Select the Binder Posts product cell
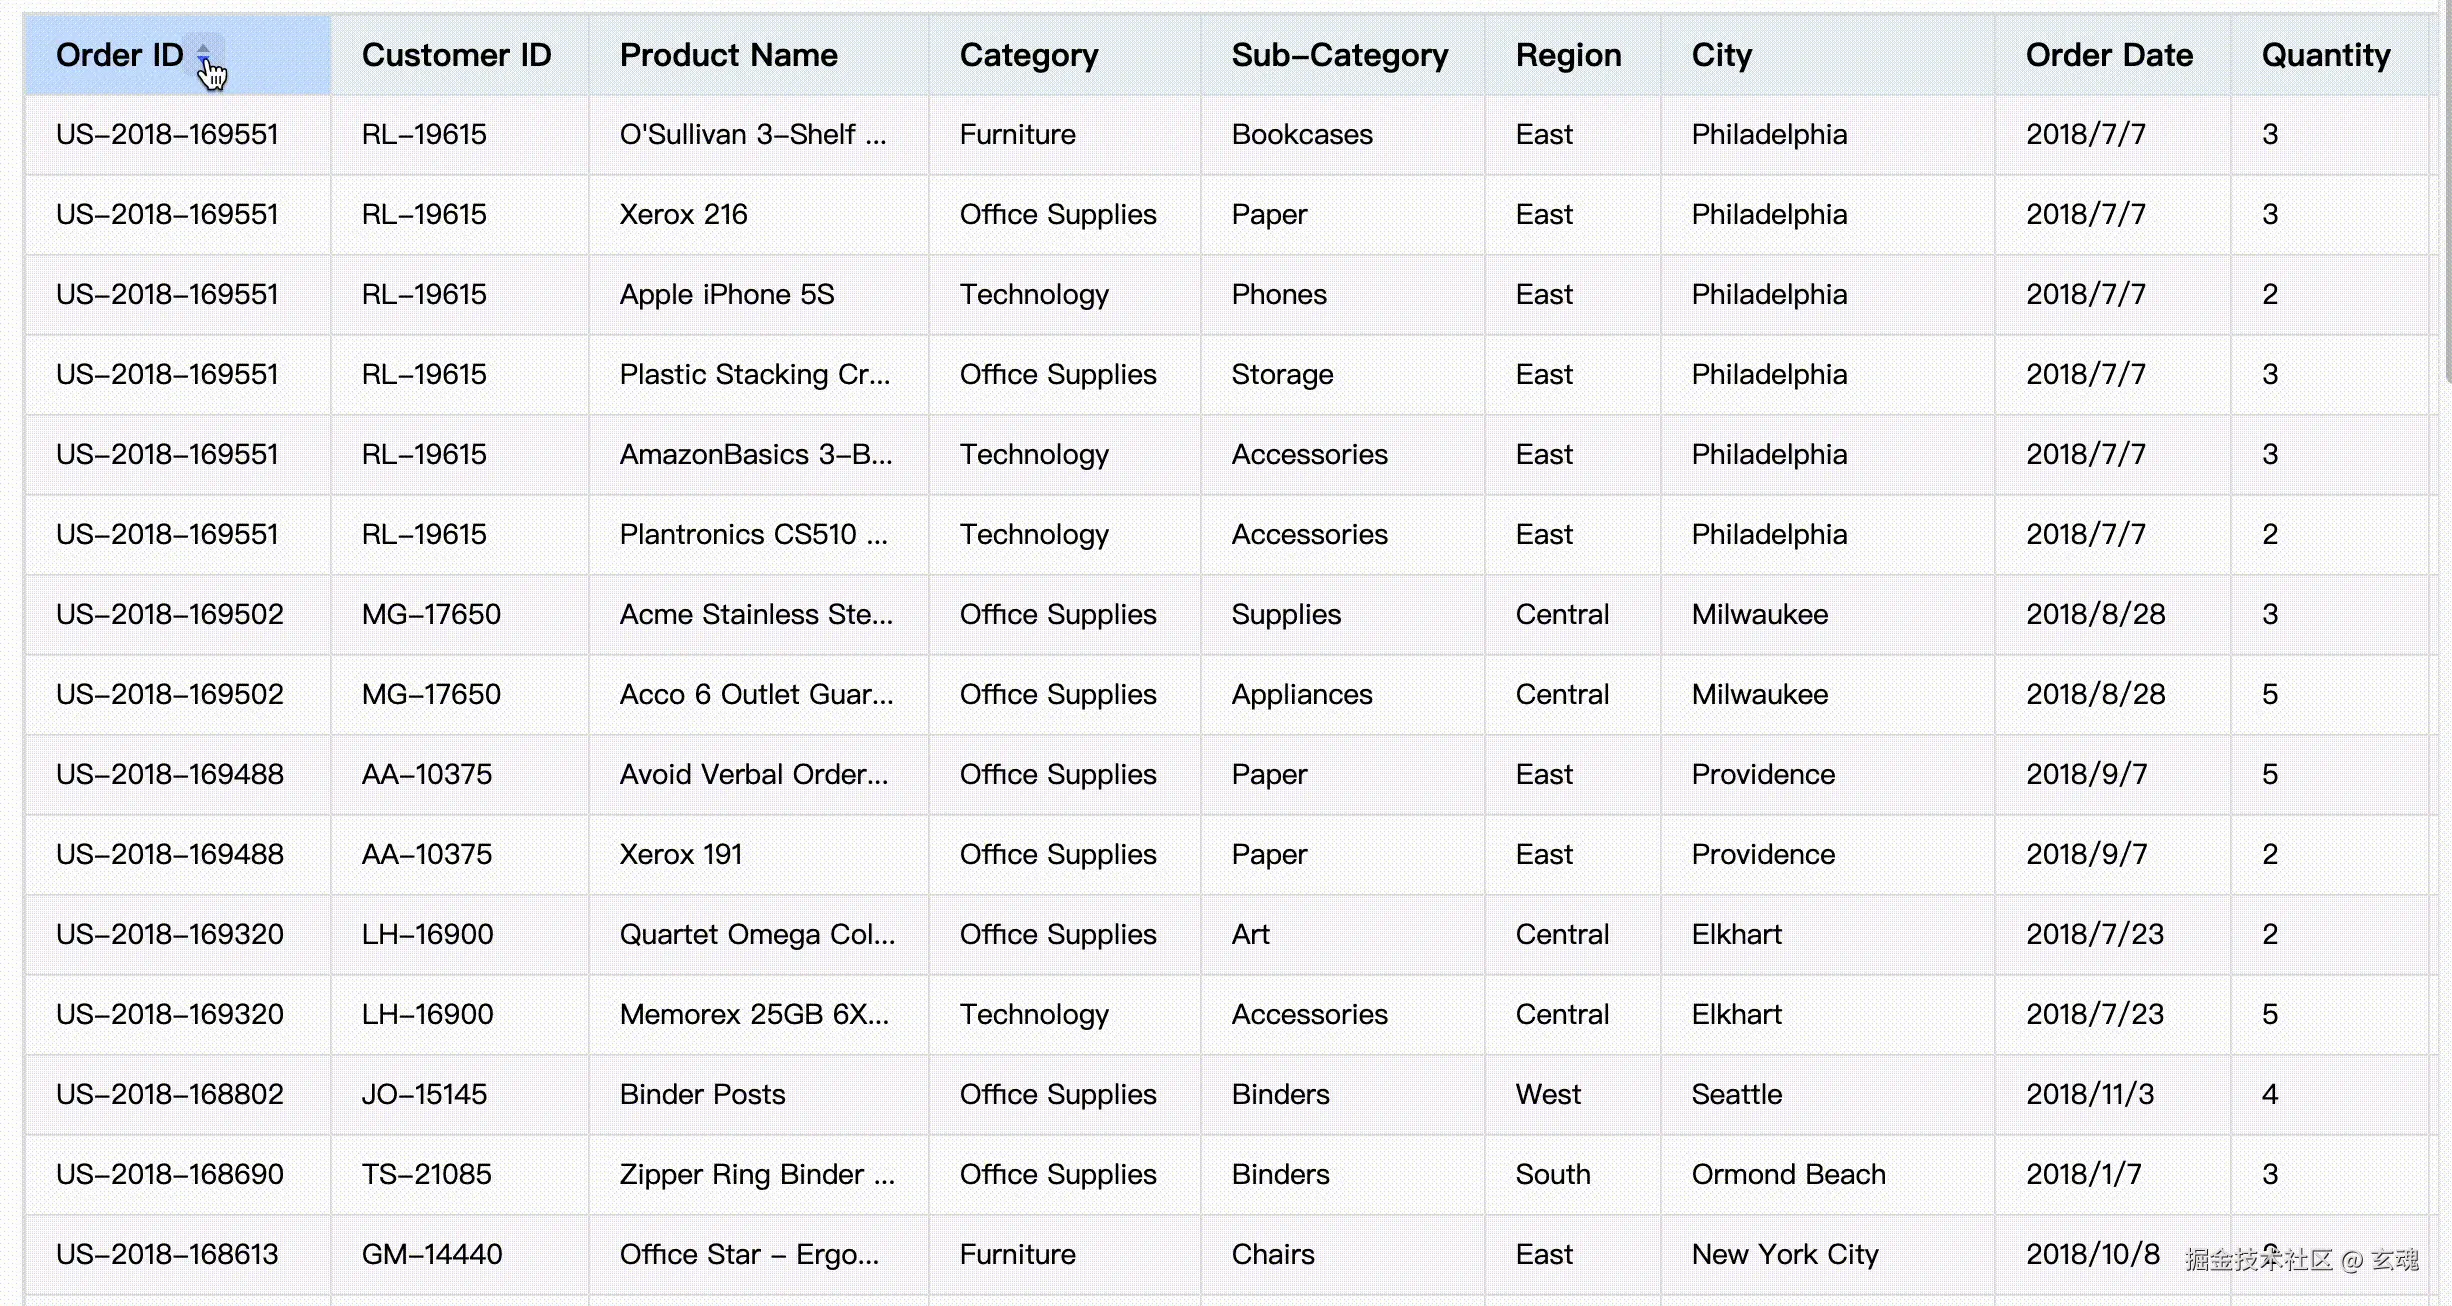 click(702, 1094)
